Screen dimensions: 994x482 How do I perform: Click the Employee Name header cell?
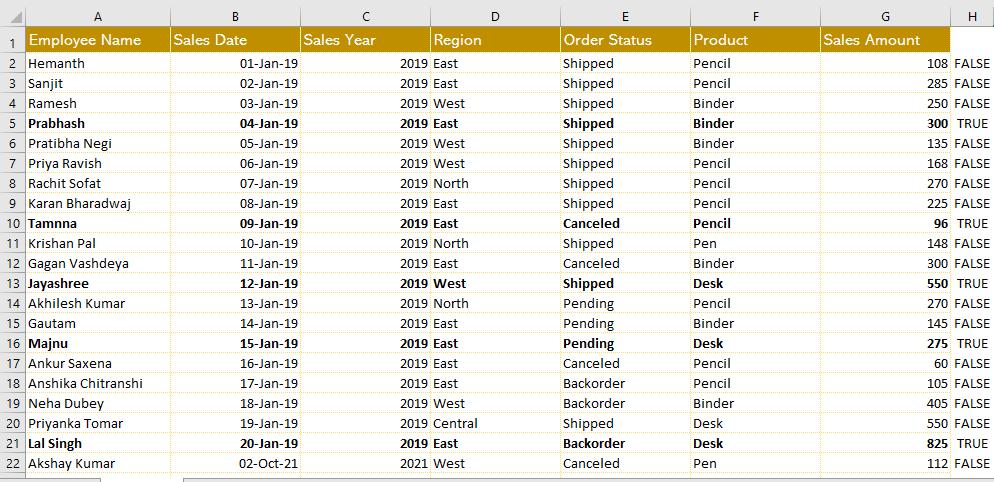[98, 40]
